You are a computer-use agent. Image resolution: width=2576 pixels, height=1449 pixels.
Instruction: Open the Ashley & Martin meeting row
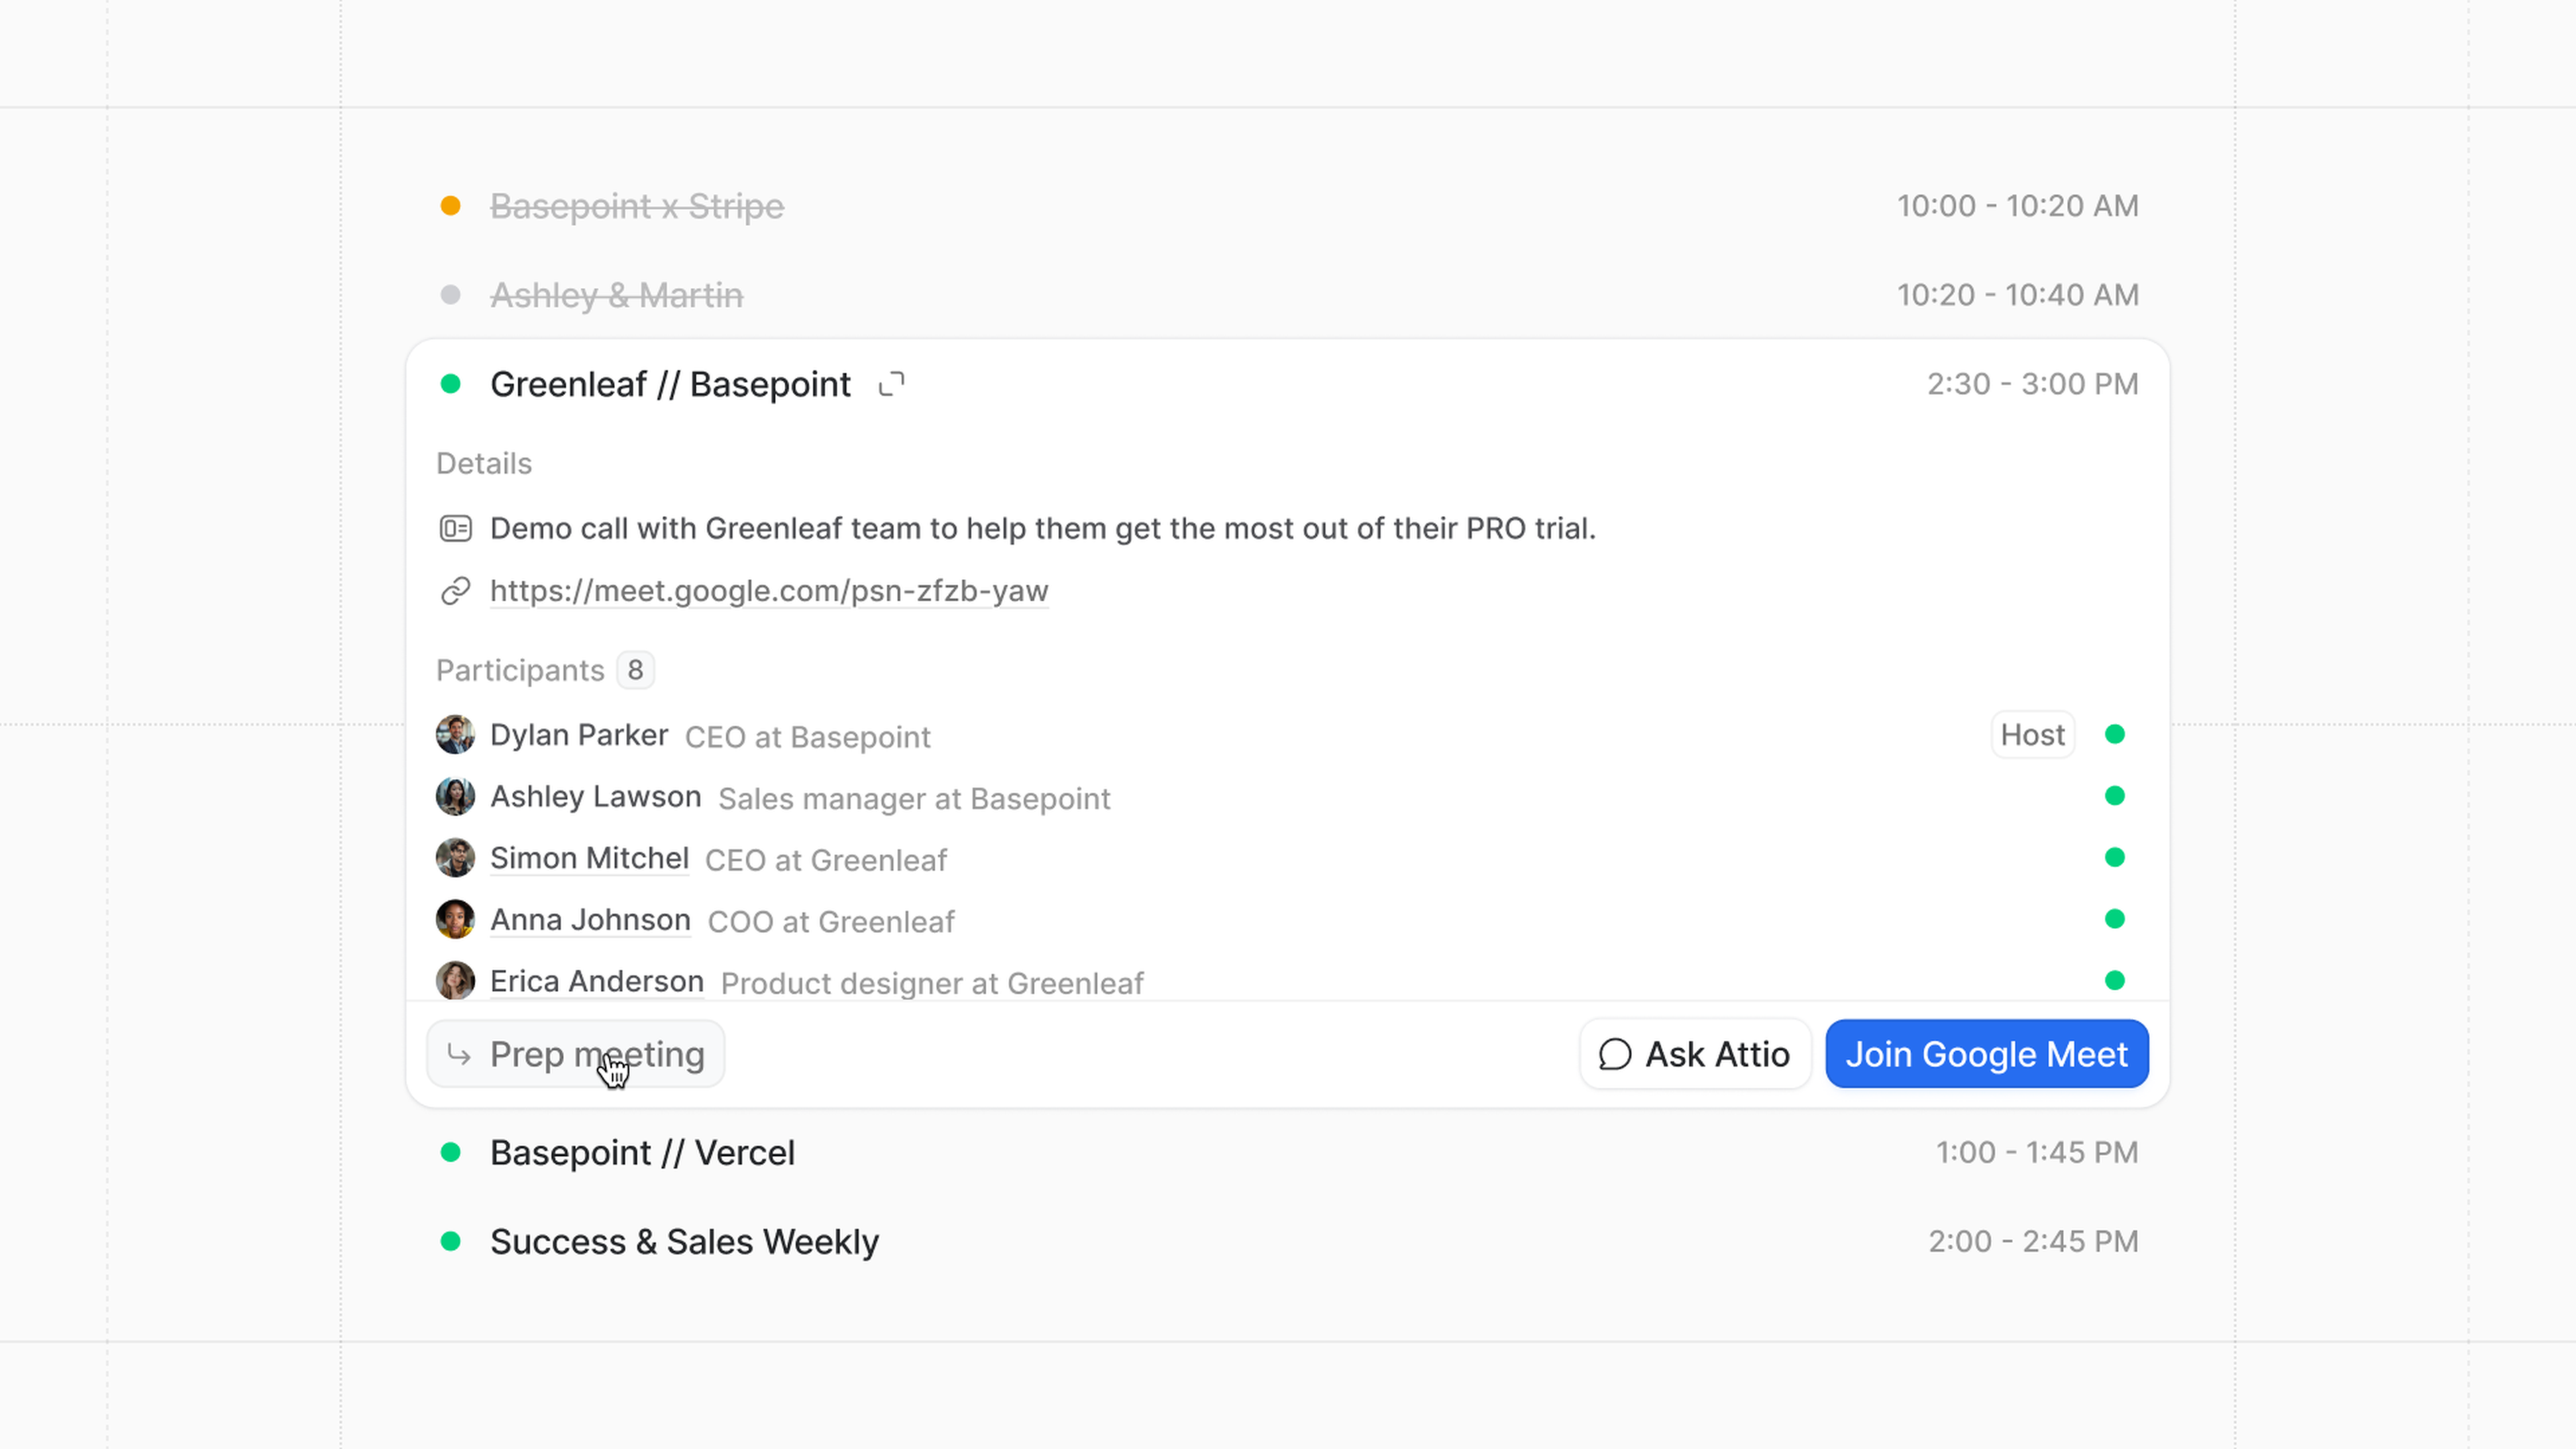[616, 295]
